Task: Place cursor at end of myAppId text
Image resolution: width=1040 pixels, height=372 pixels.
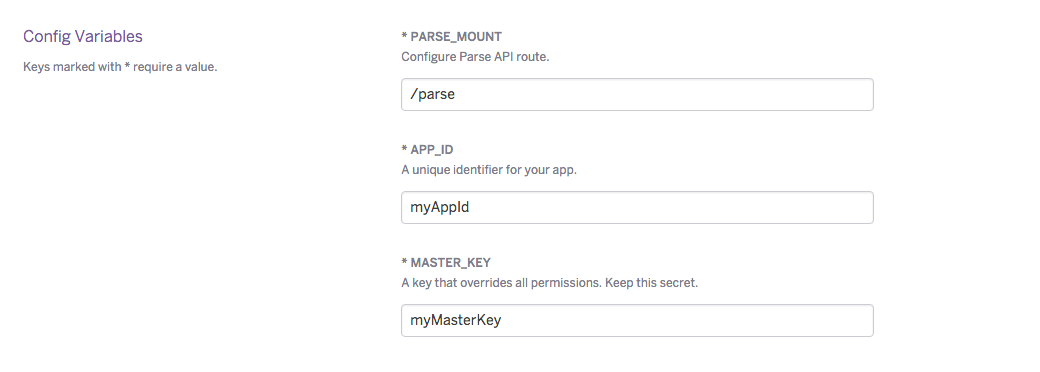Action: coord(471,208)
